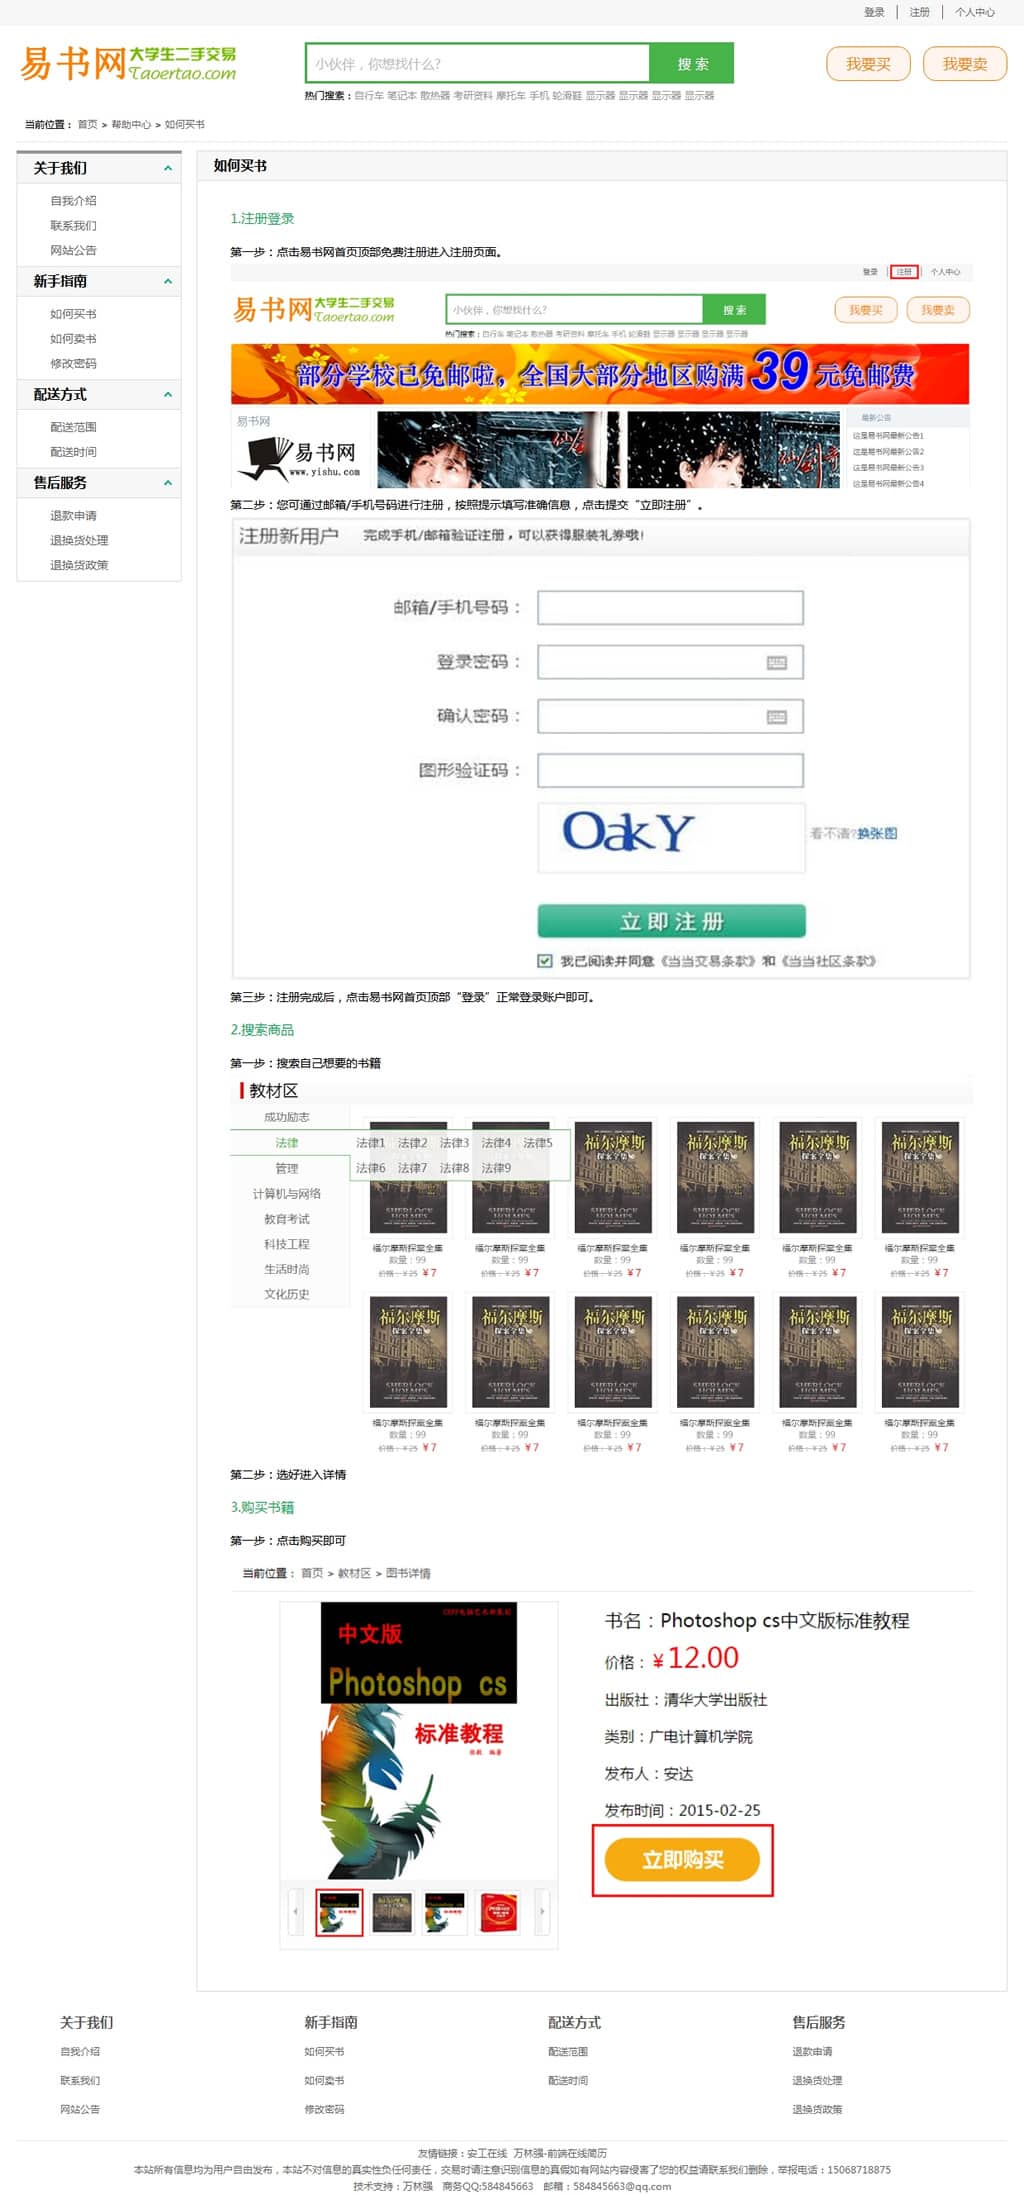The image size is (1024, 2194).
Task: Click the 立即购买 button
Action: tap(682, 1859)
